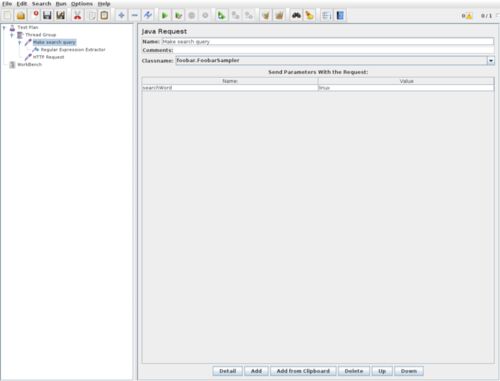Open the Run menu
This screenshot has height=381, width=500.
point(61,4)
